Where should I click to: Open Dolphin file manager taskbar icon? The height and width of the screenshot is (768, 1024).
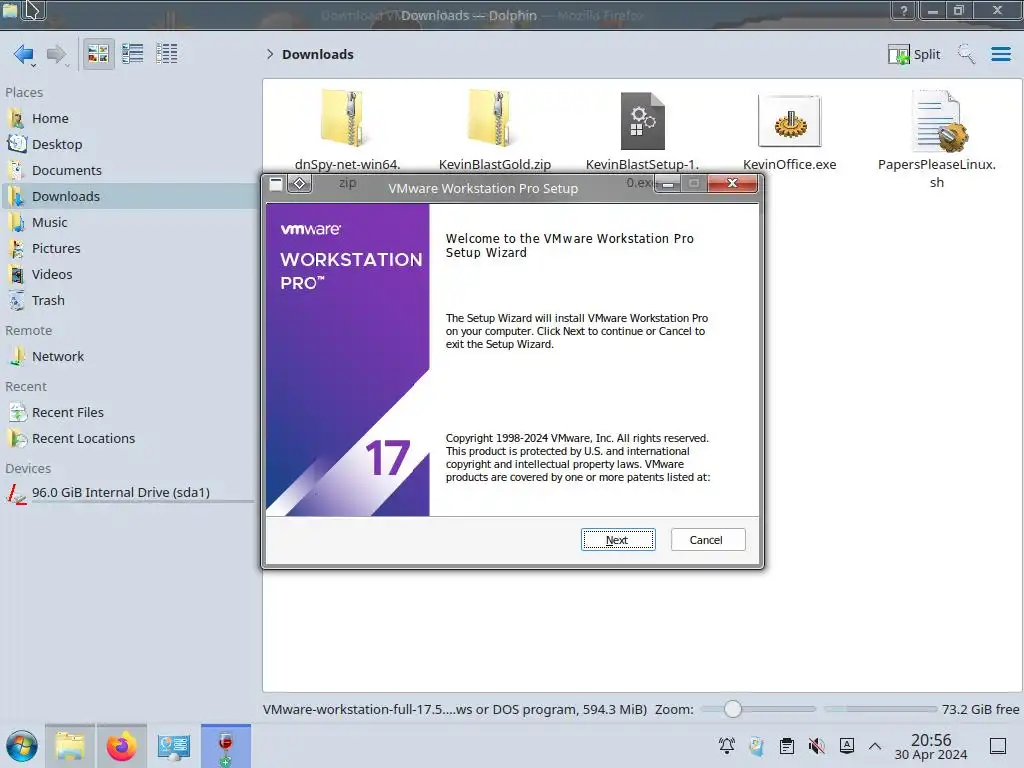coord(70,746)
